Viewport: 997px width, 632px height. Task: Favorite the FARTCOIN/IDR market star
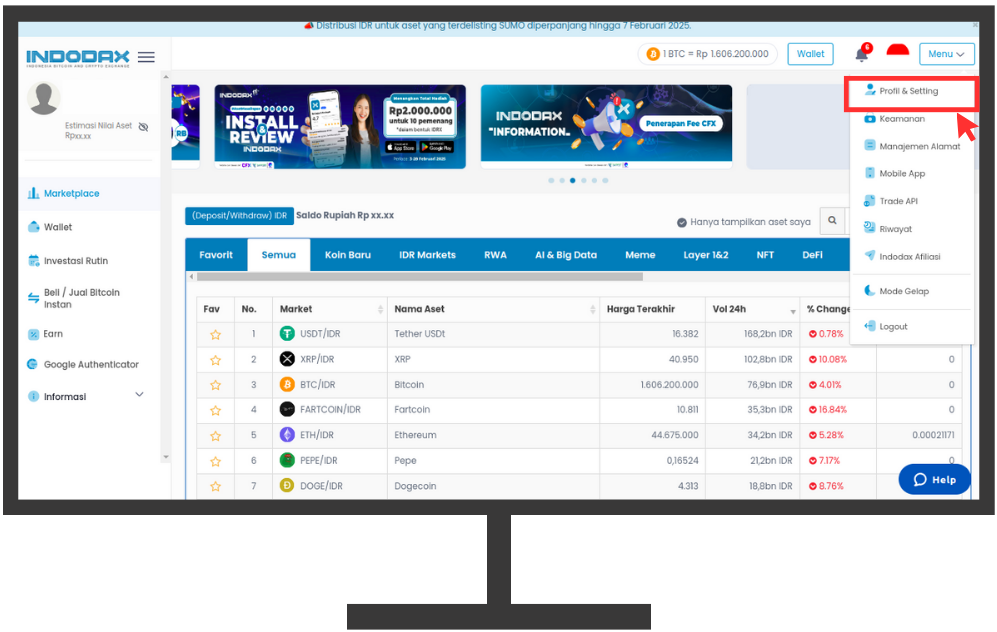coord(216,410)
